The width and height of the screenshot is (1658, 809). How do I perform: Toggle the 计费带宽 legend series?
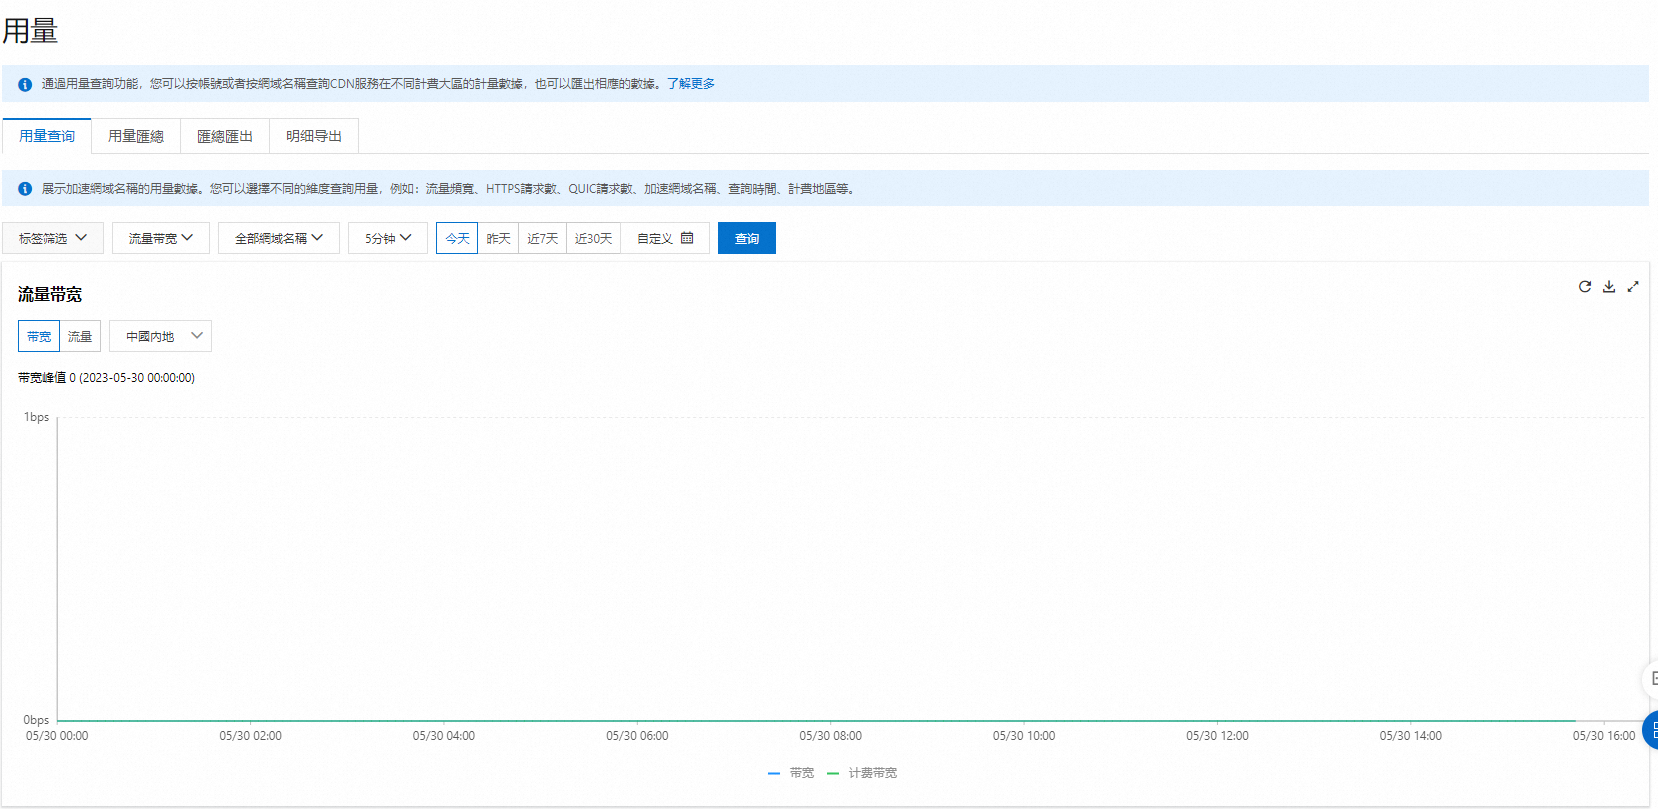point(862,773)
